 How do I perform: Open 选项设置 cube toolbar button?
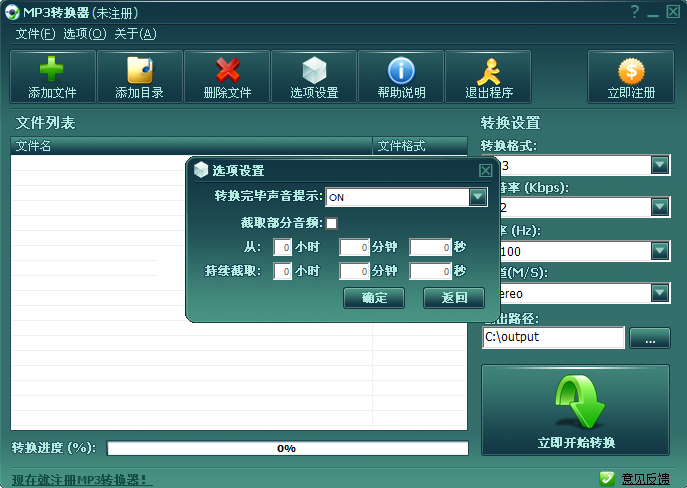[x=314, y=77]
